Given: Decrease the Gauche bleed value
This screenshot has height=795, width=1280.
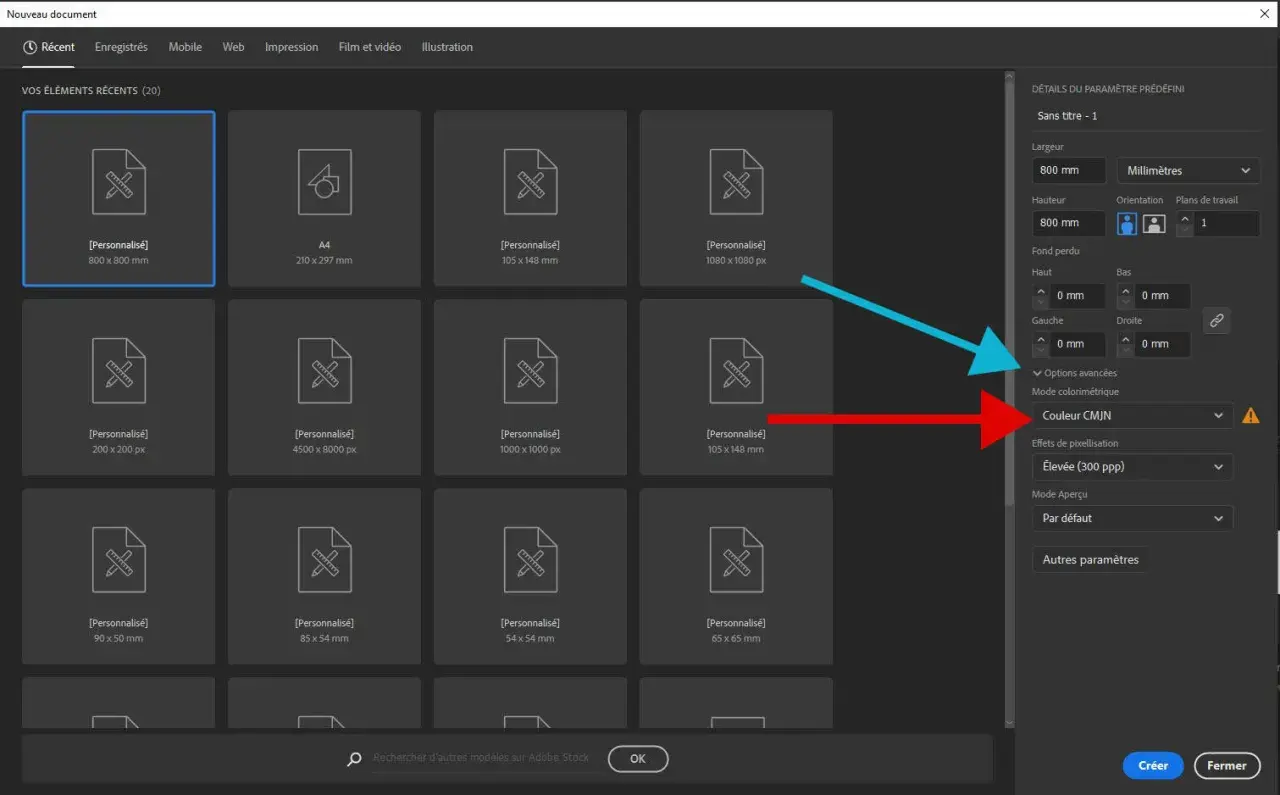Looking at the screenshot, I should pyautogui.click(x=1041, y=350).
